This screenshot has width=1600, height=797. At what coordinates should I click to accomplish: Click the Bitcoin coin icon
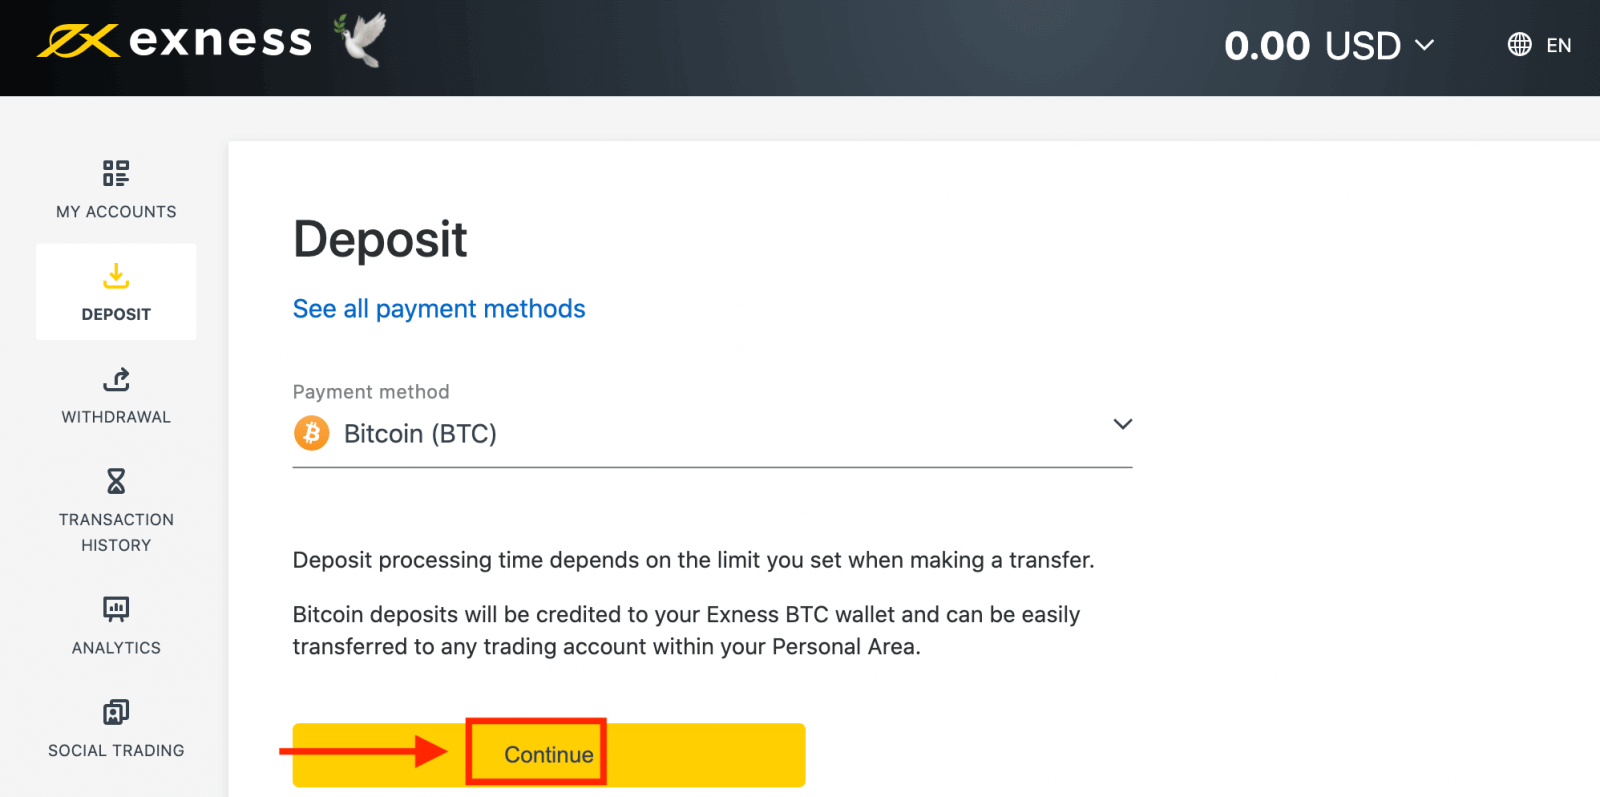coord(312,433)
